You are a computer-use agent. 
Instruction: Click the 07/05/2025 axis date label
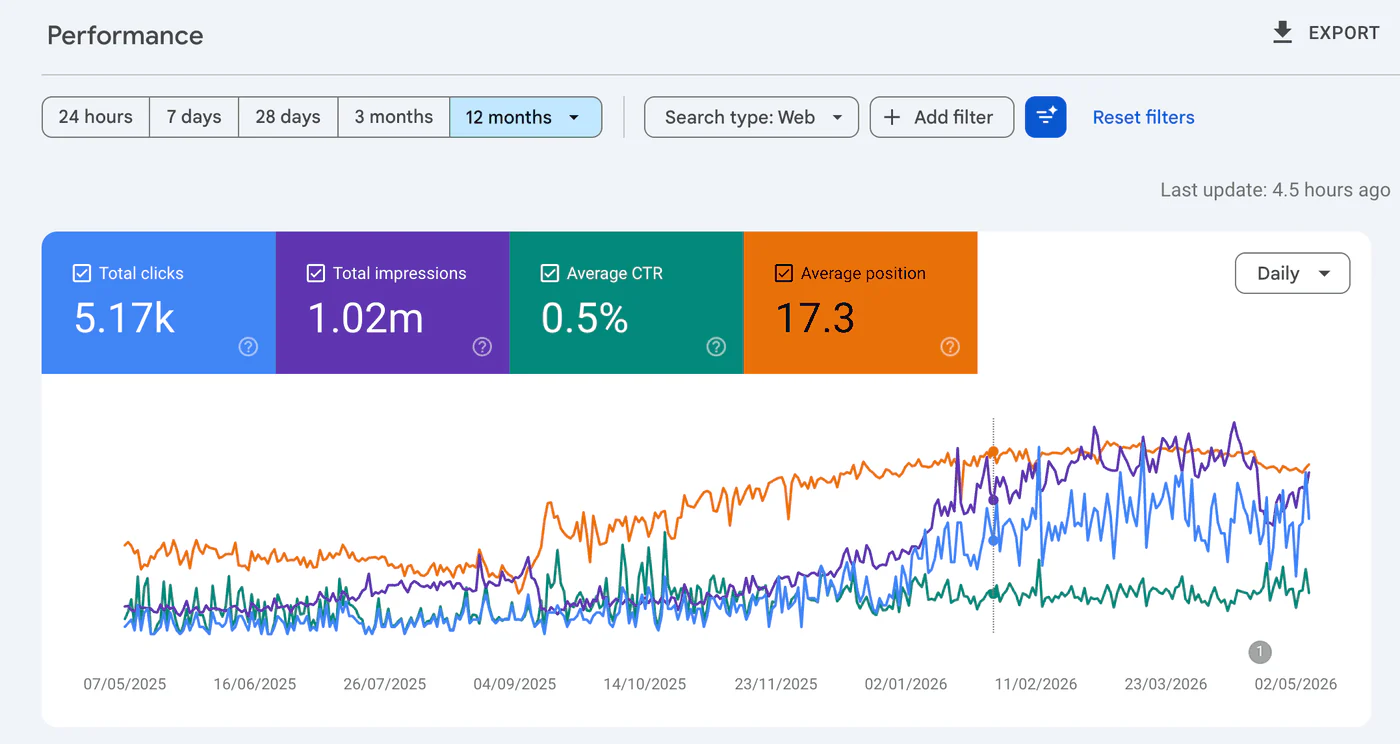click(x=125, y=684)
